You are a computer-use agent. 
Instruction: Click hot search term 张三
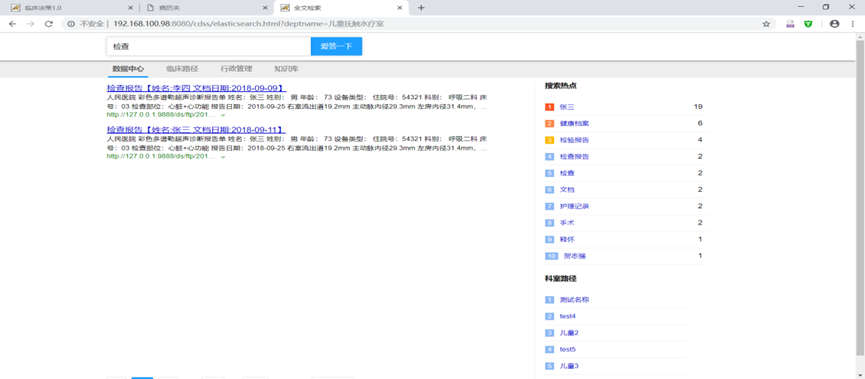567,107
